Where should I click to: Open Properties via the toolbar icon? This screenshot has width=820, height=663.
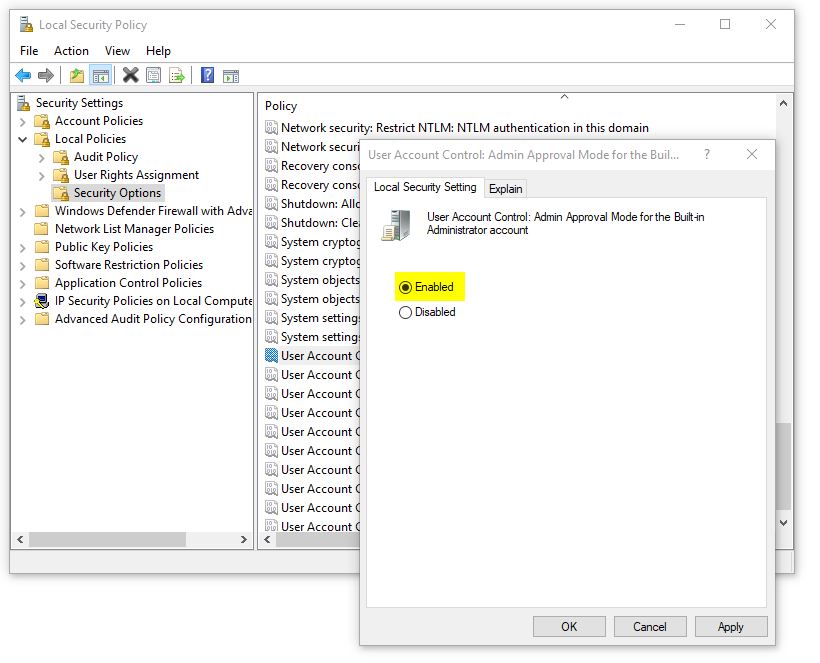pos(154,75)
